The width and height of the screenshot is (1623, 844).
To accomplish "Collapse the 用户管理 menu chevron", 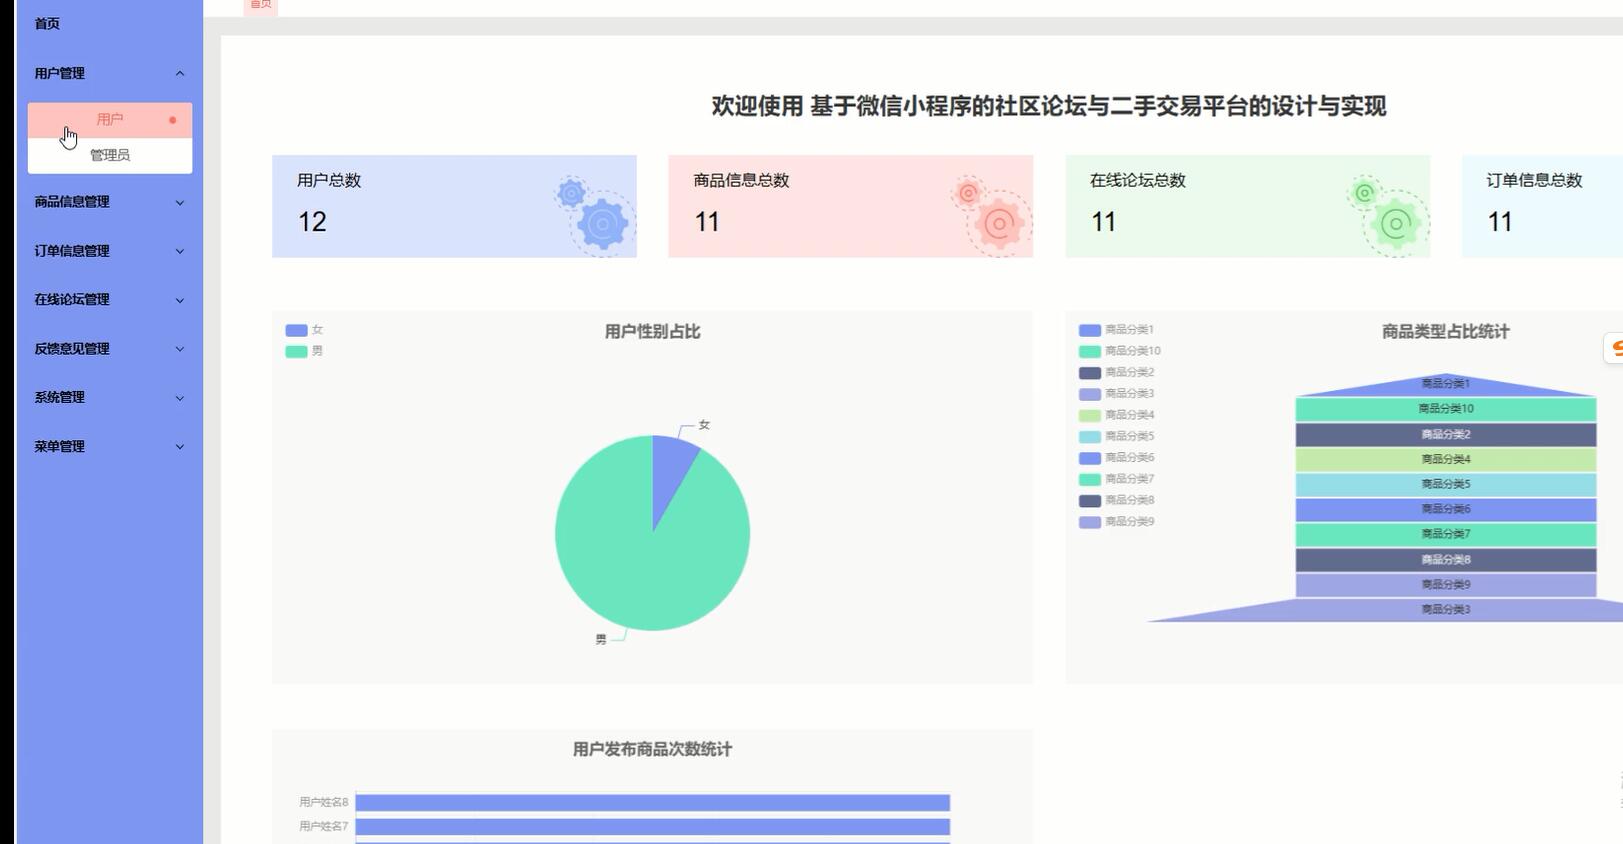I will (x=180, y=73).
